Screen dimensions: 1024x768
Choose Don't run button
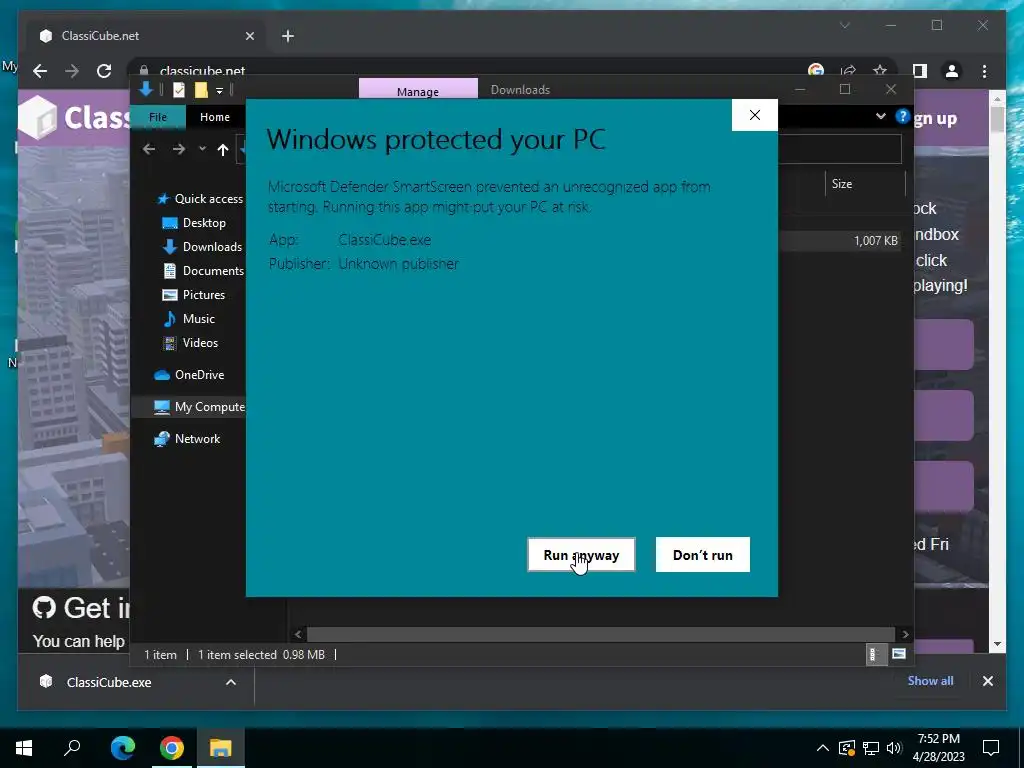(703, 554)
